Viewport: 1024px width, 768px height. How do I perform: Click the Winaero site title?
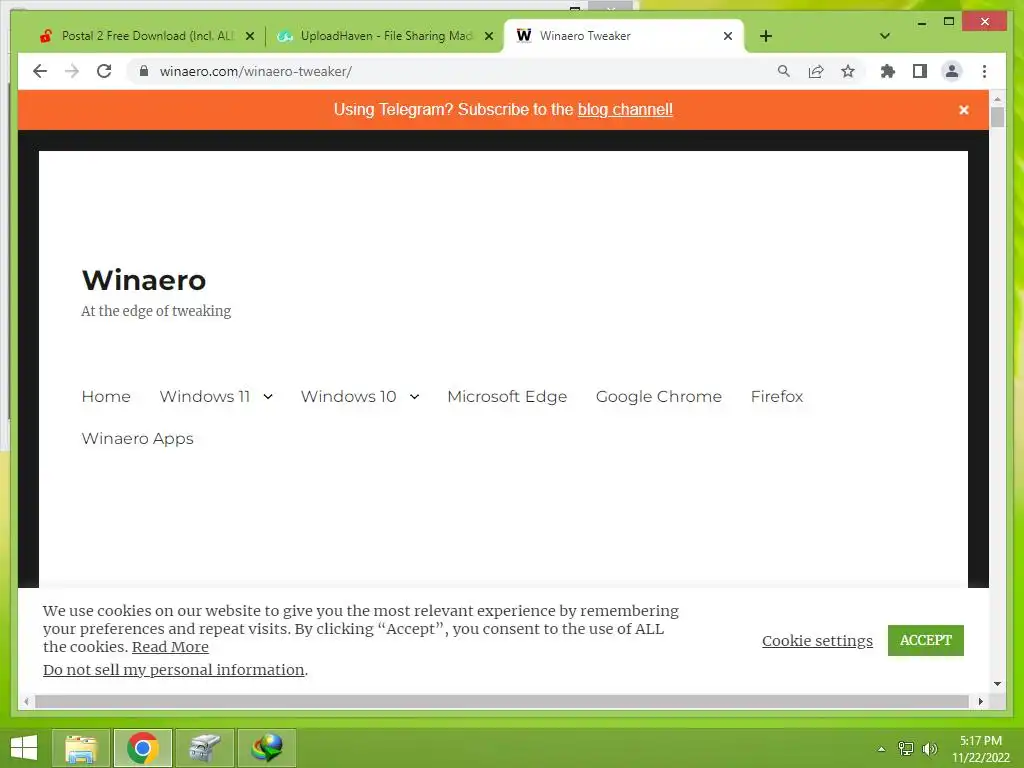[x=144, y=280]
